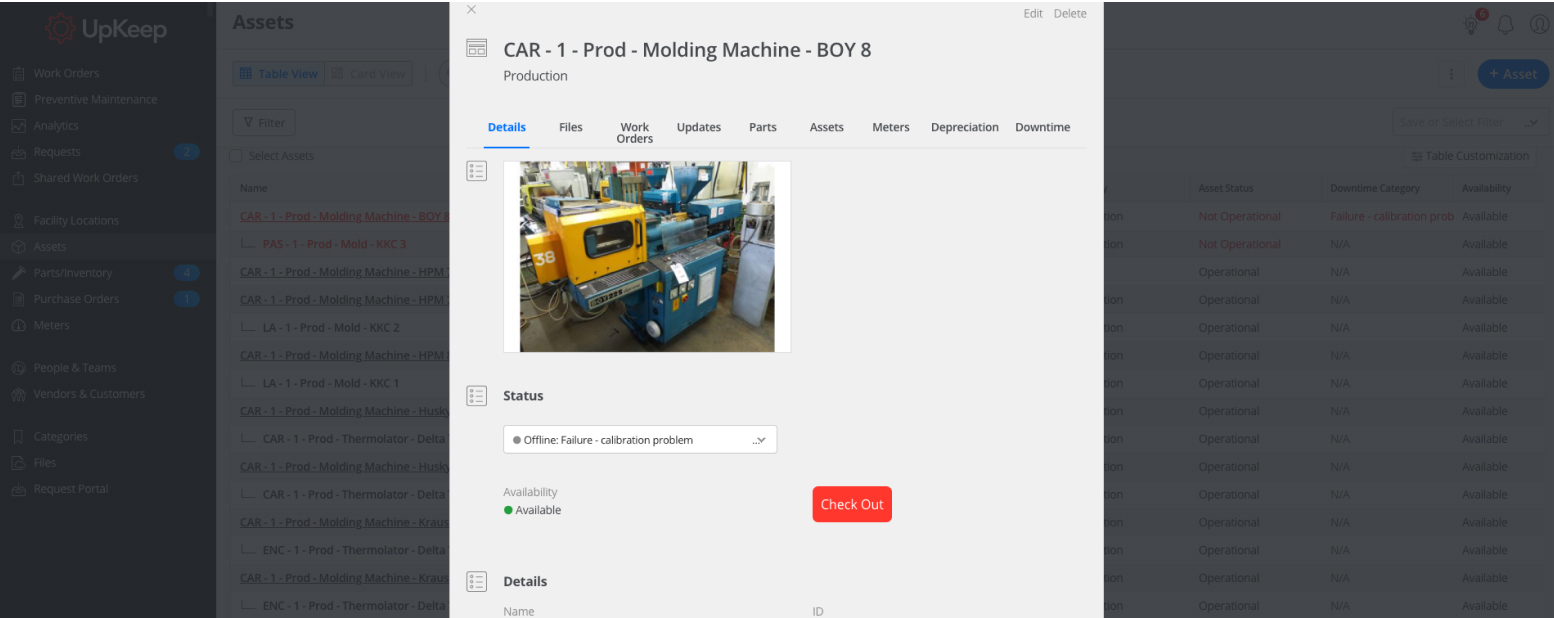1554x618 pixels.
Task: Click the add Asset button
Action: tap(1512, 73)
